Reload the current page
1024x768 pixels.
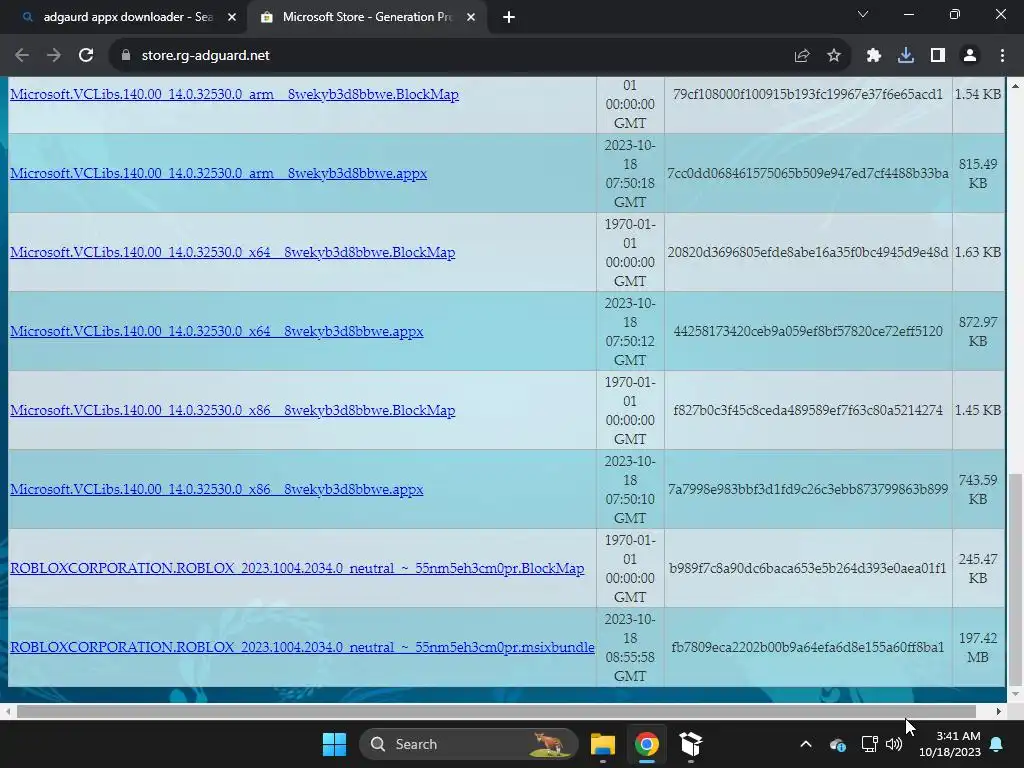(86, 56)
